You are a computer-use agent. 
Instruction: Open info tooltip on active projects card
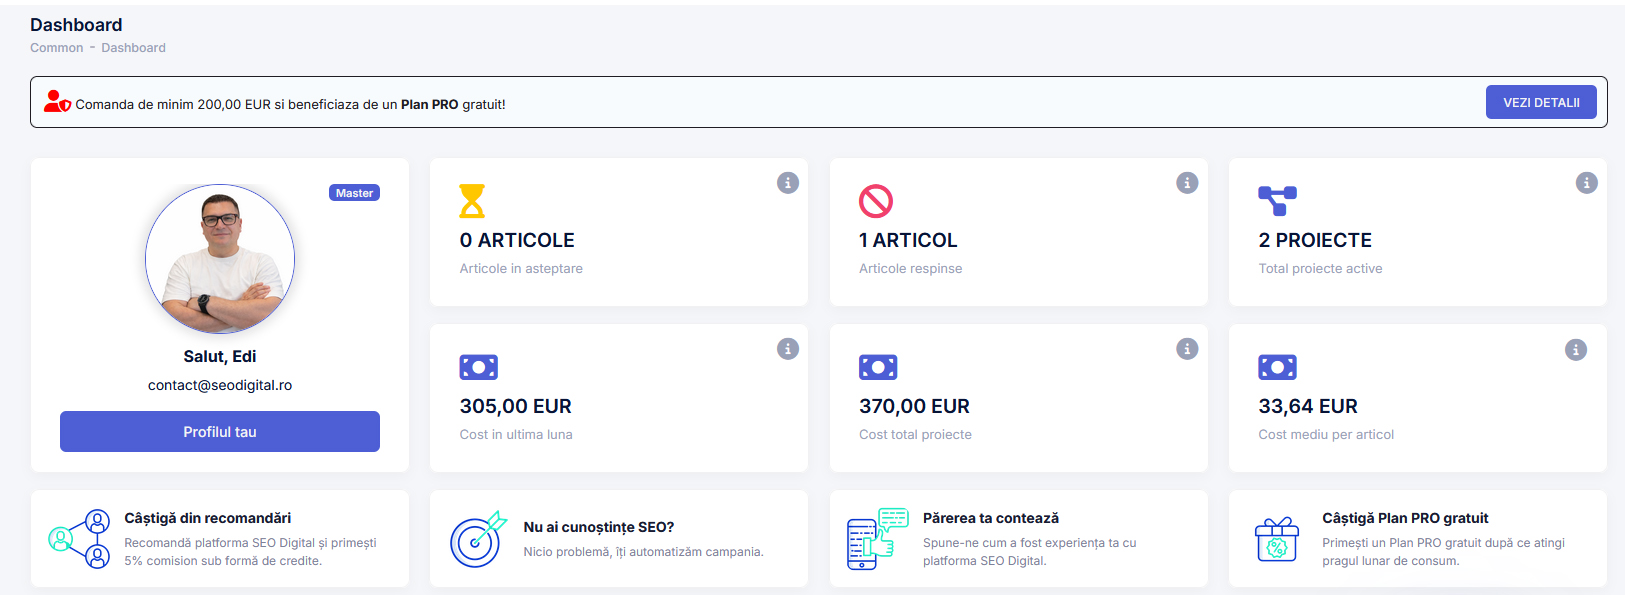coord(1586,183)
